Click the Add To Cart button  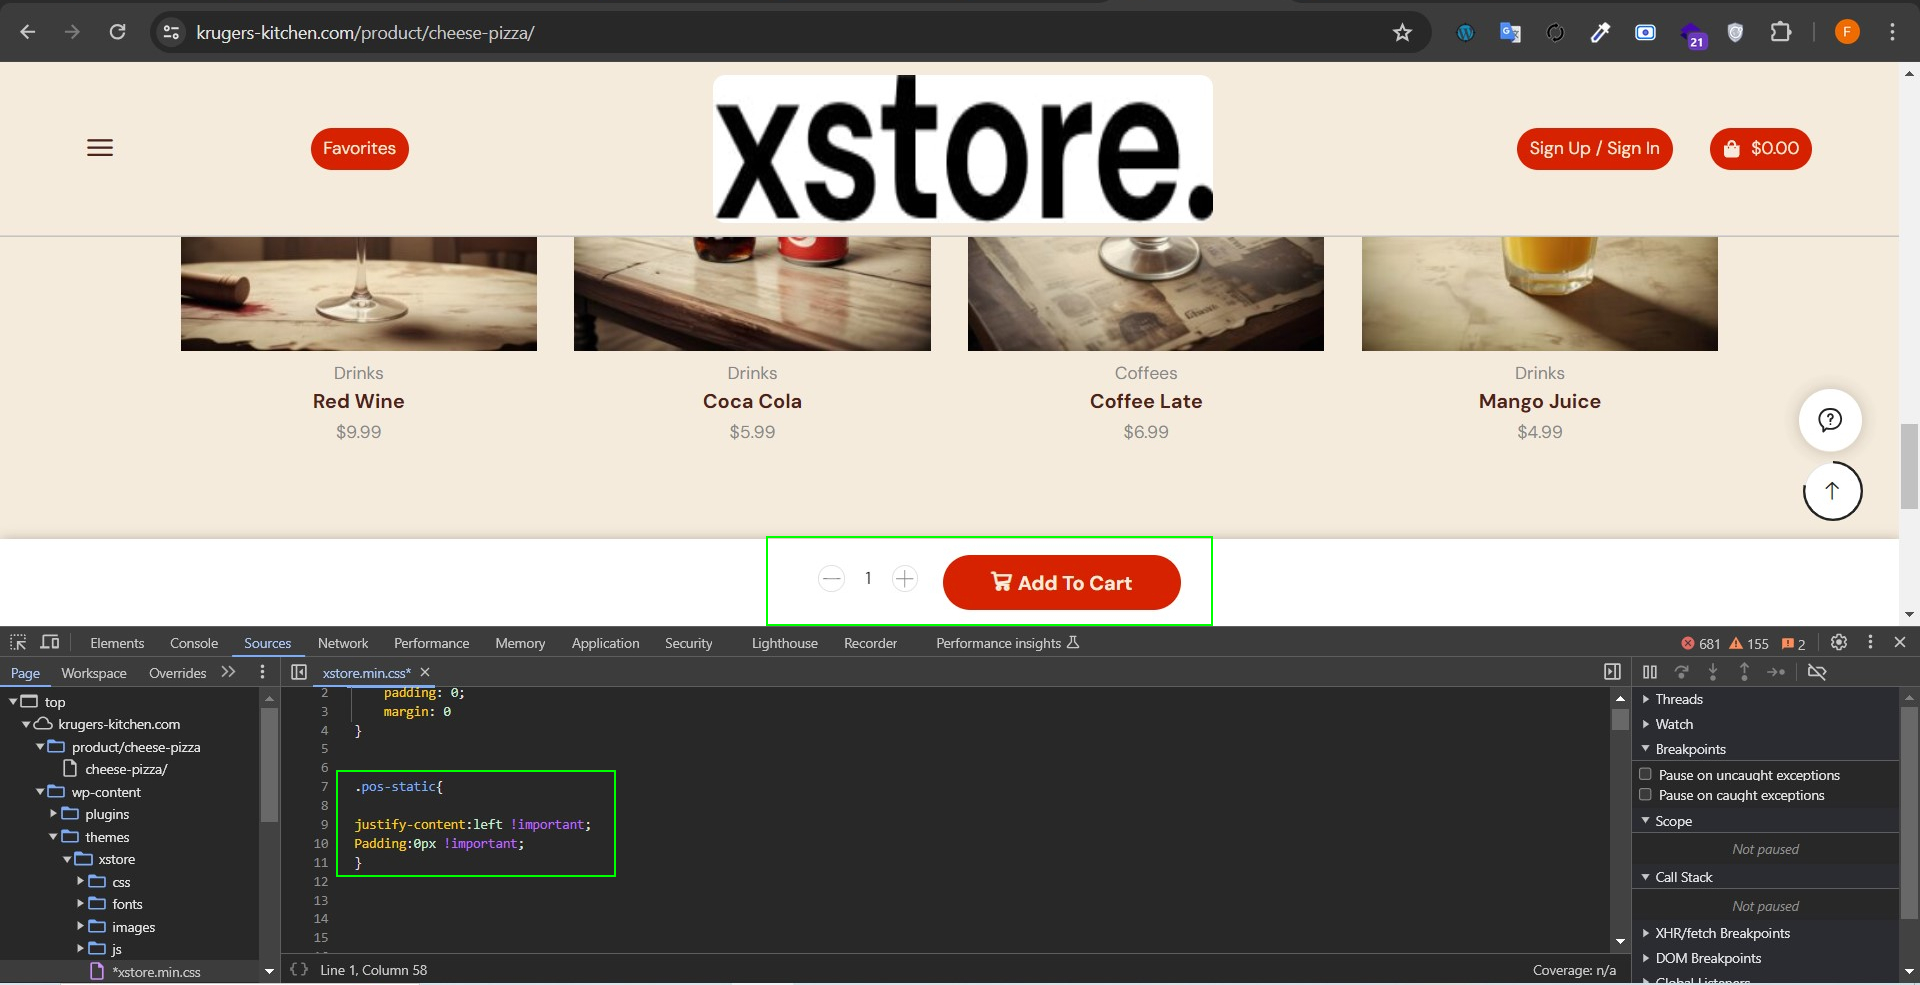(1061, 582)
